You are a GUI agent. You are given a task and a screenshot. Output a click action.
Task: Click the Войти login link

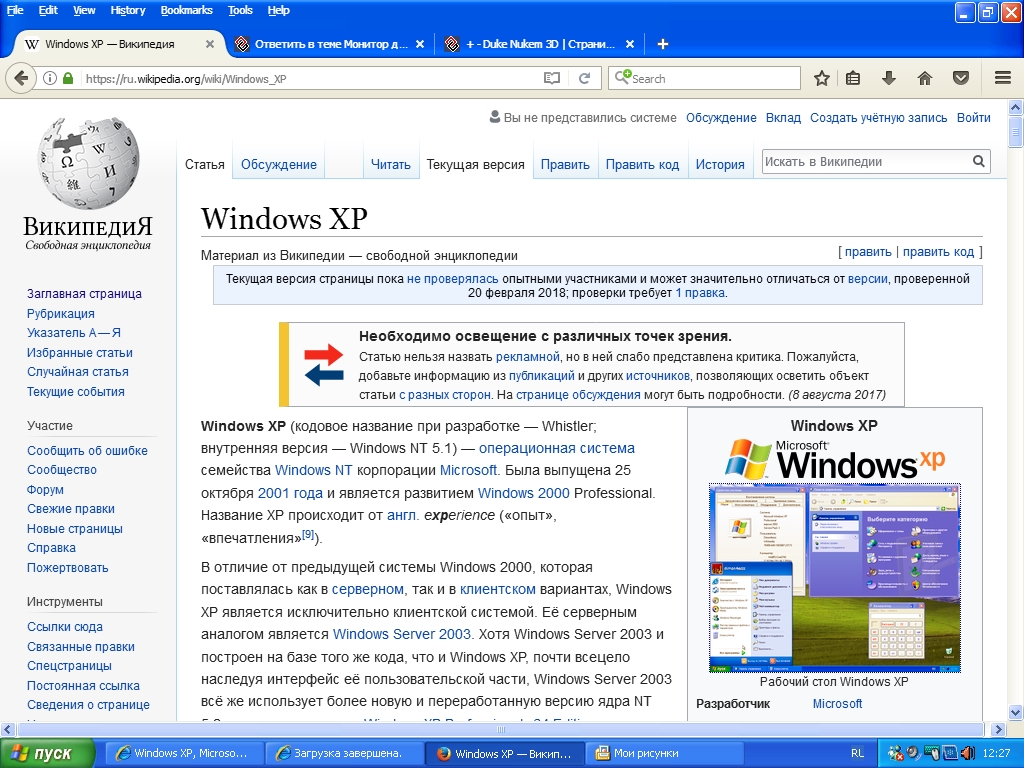tap(973, 118)
